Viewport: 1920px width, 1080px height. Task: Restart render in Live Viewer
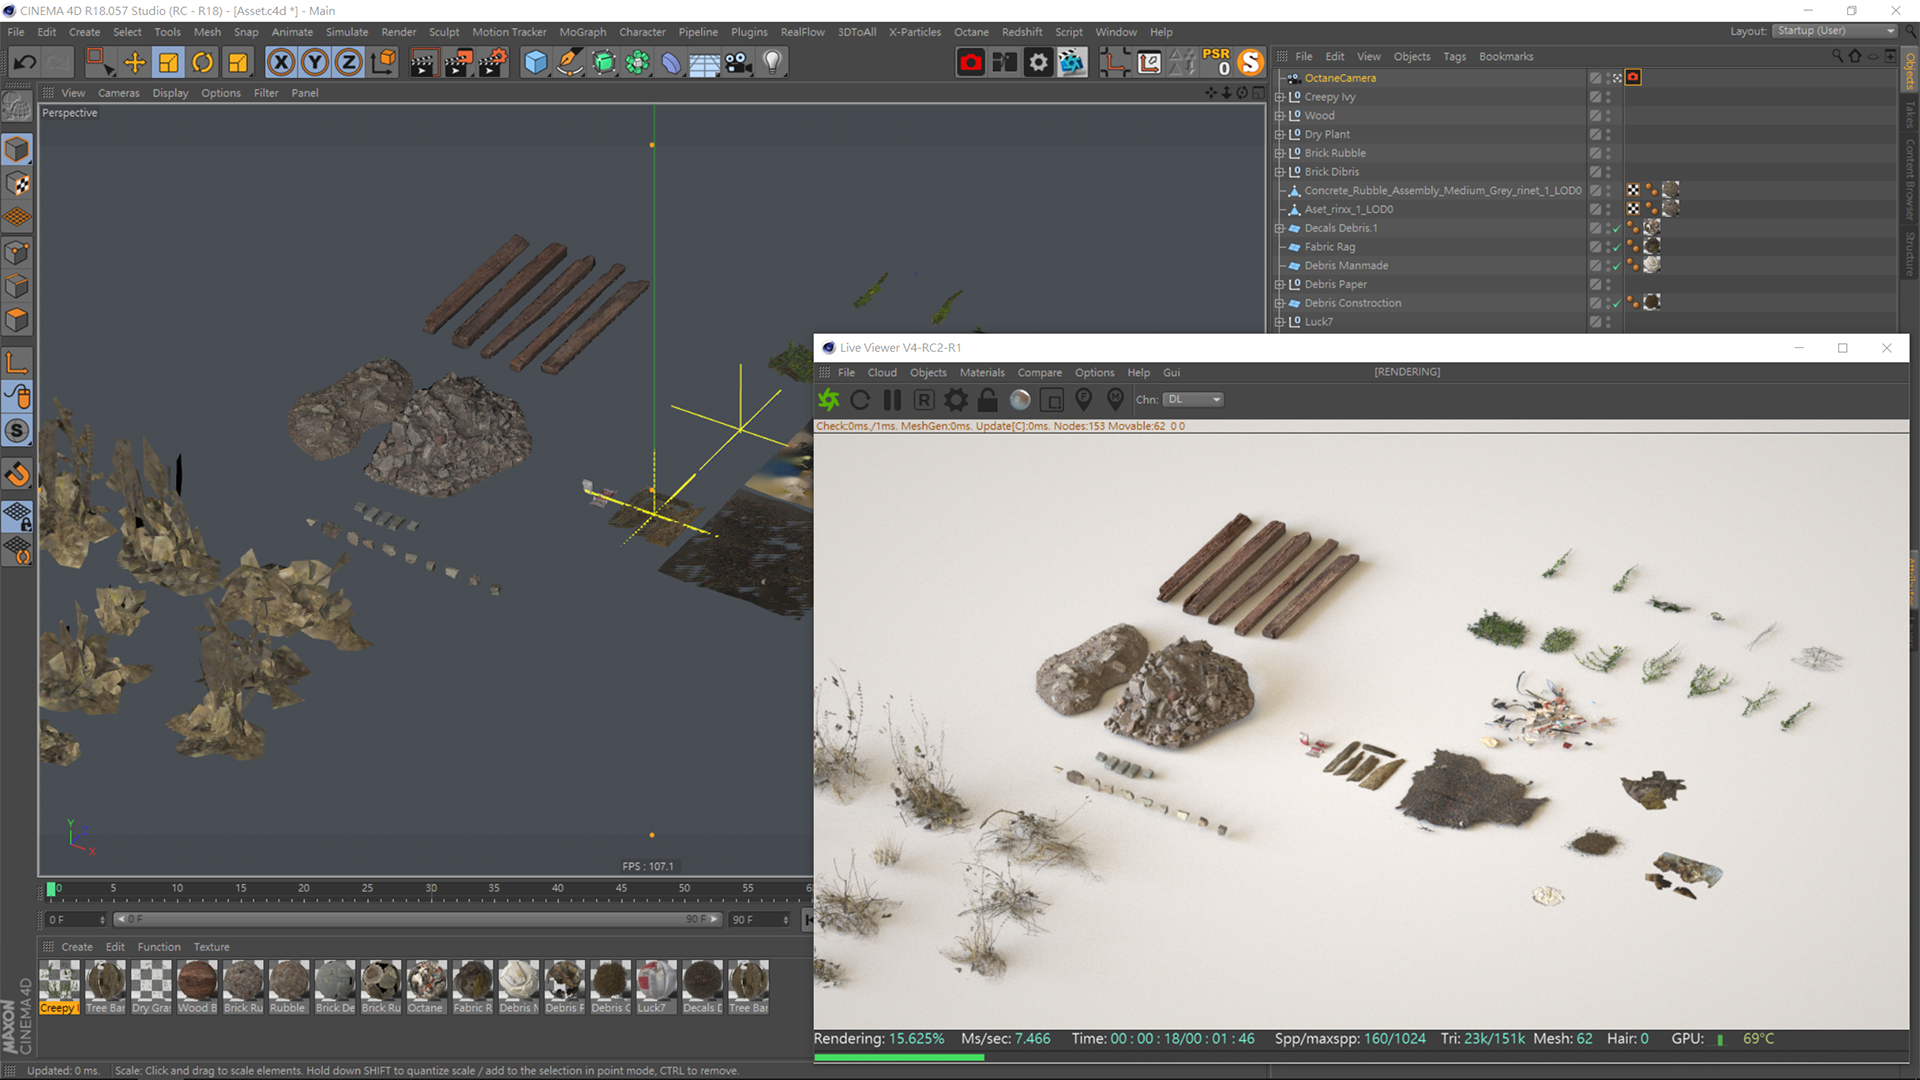[860, 400]
